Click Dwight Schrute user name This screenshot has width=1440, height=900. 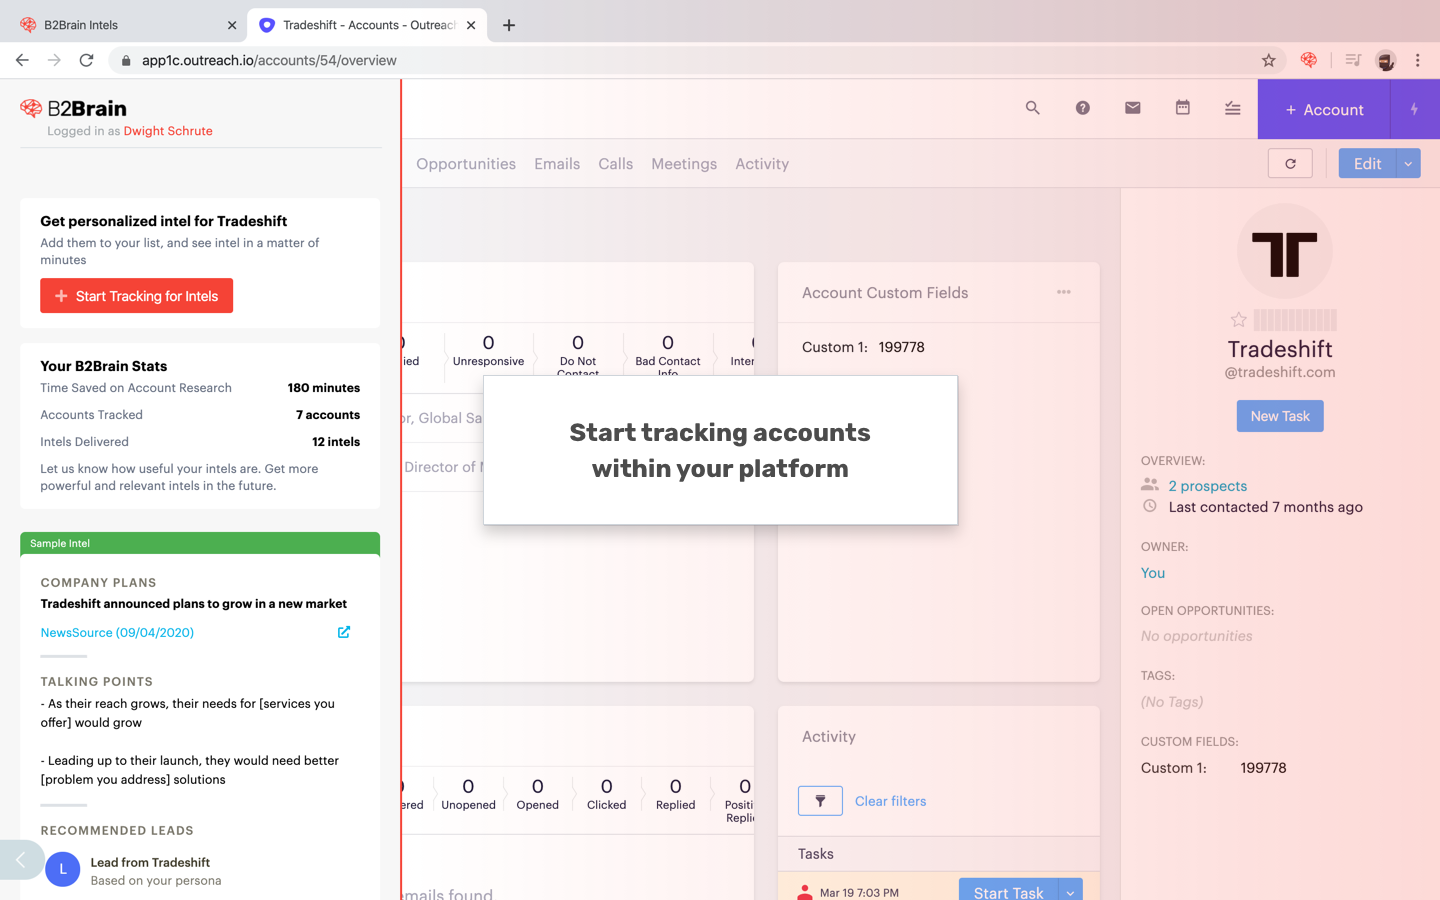coord(168,131)
